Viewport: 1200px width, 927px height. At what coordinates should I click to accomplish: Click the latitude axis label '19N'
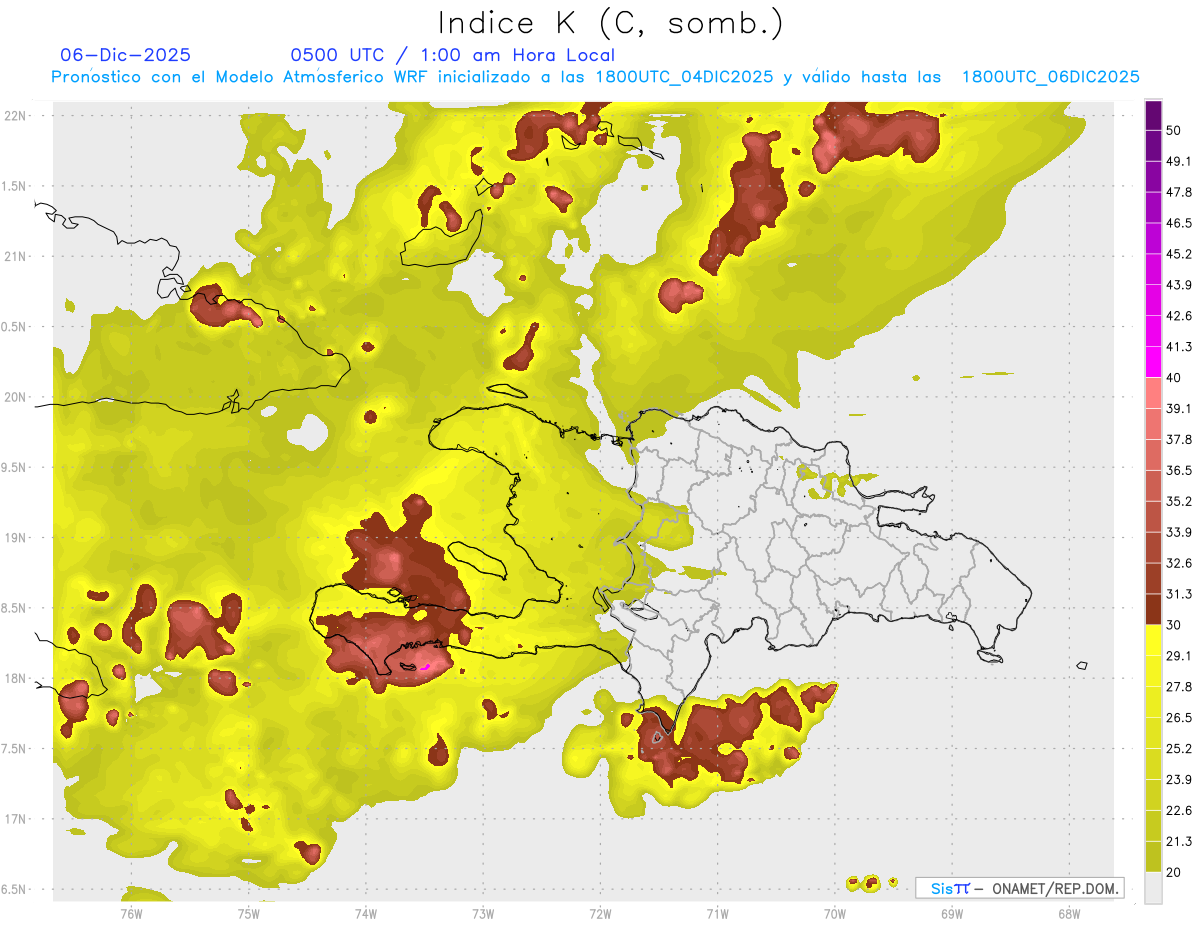(x=15, y=537)
